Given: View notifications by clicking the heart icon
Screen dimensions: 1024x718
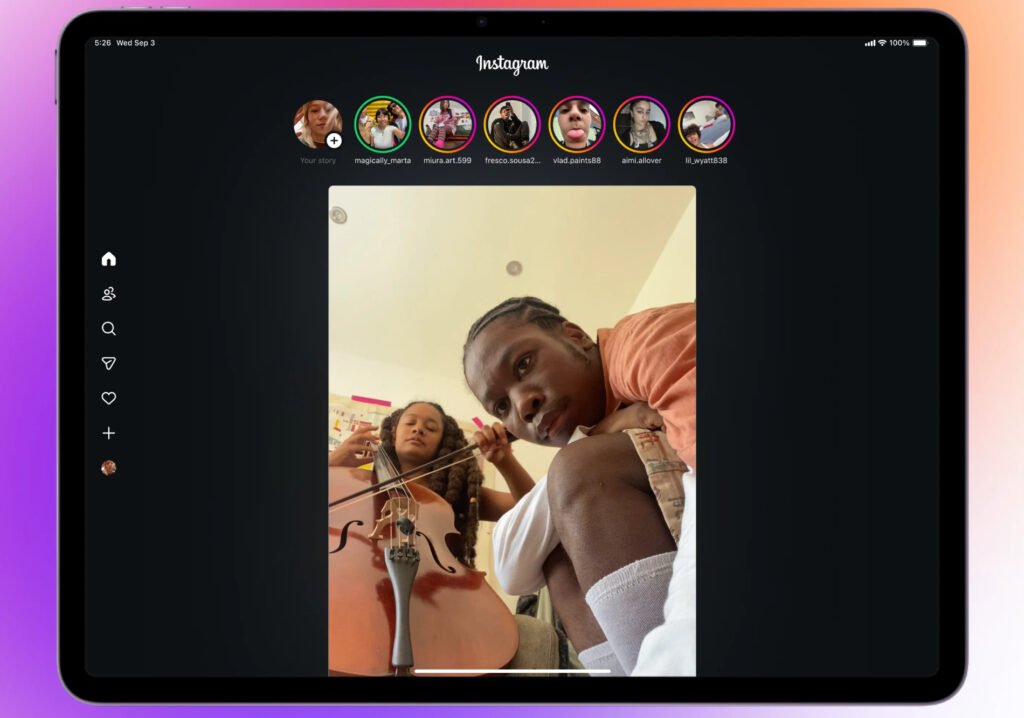Looking at the screenshot, I should click(x=109, y=398).
